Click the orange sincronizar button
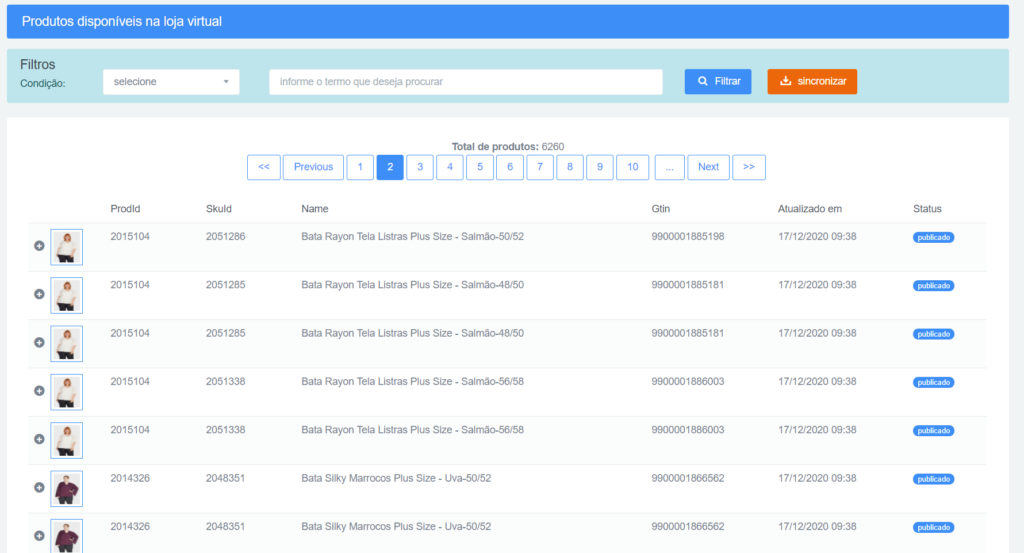Screen dimensions: 1024x553 pyautogui.click(x=812, y=82)
